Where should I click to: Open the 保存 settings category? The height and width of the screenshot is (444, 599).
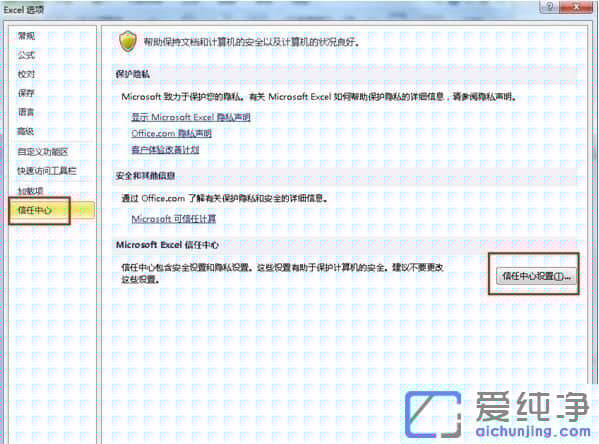point(26,93)
